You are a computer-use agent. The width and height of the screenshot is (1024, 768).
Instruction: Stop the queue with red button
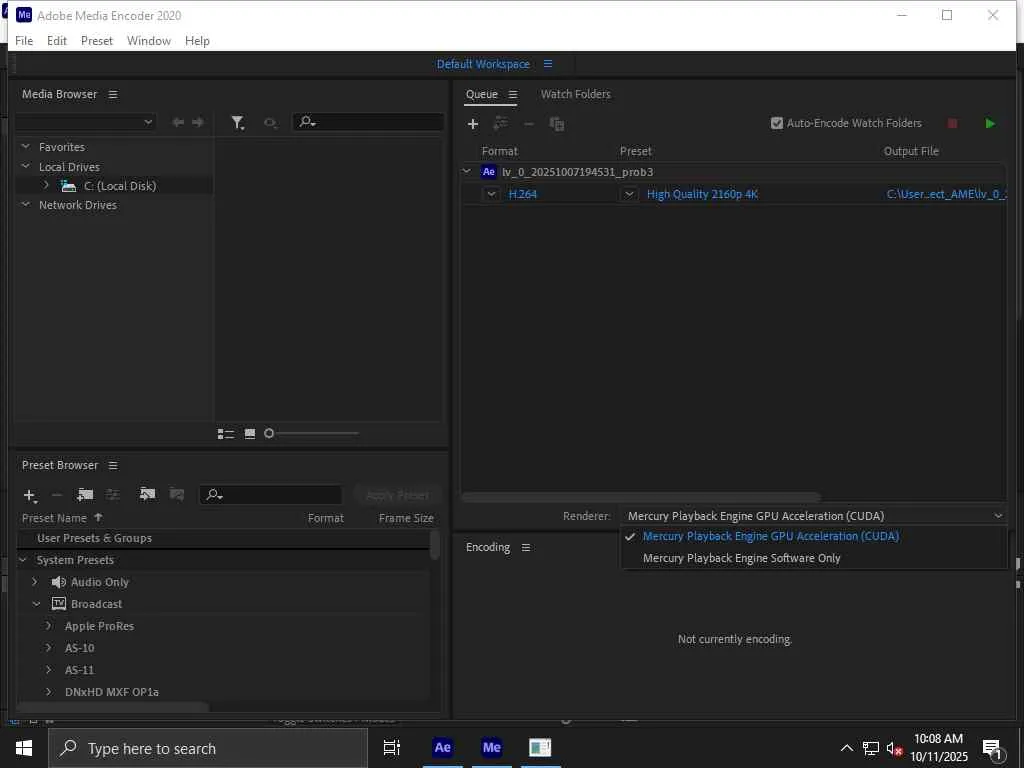click(x=952, y=123)
